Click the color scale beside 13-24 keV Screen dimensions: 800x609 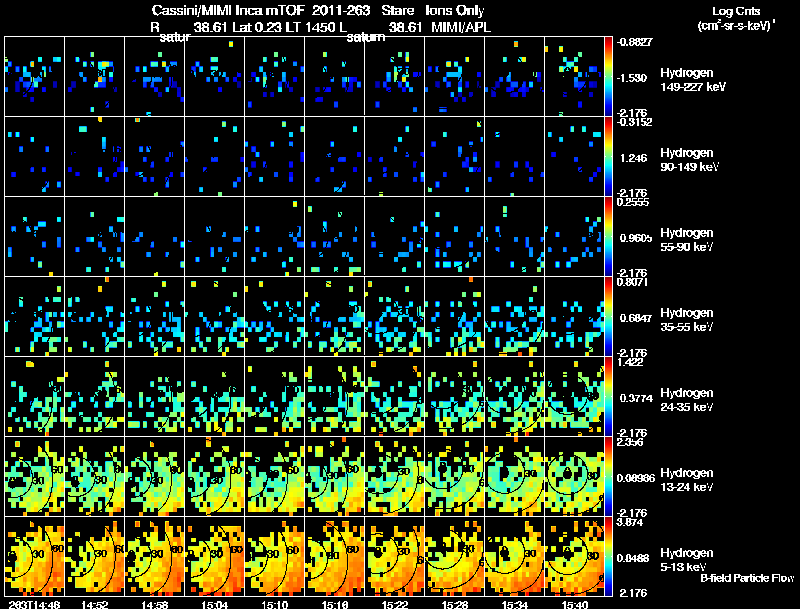tap(609, 476)
